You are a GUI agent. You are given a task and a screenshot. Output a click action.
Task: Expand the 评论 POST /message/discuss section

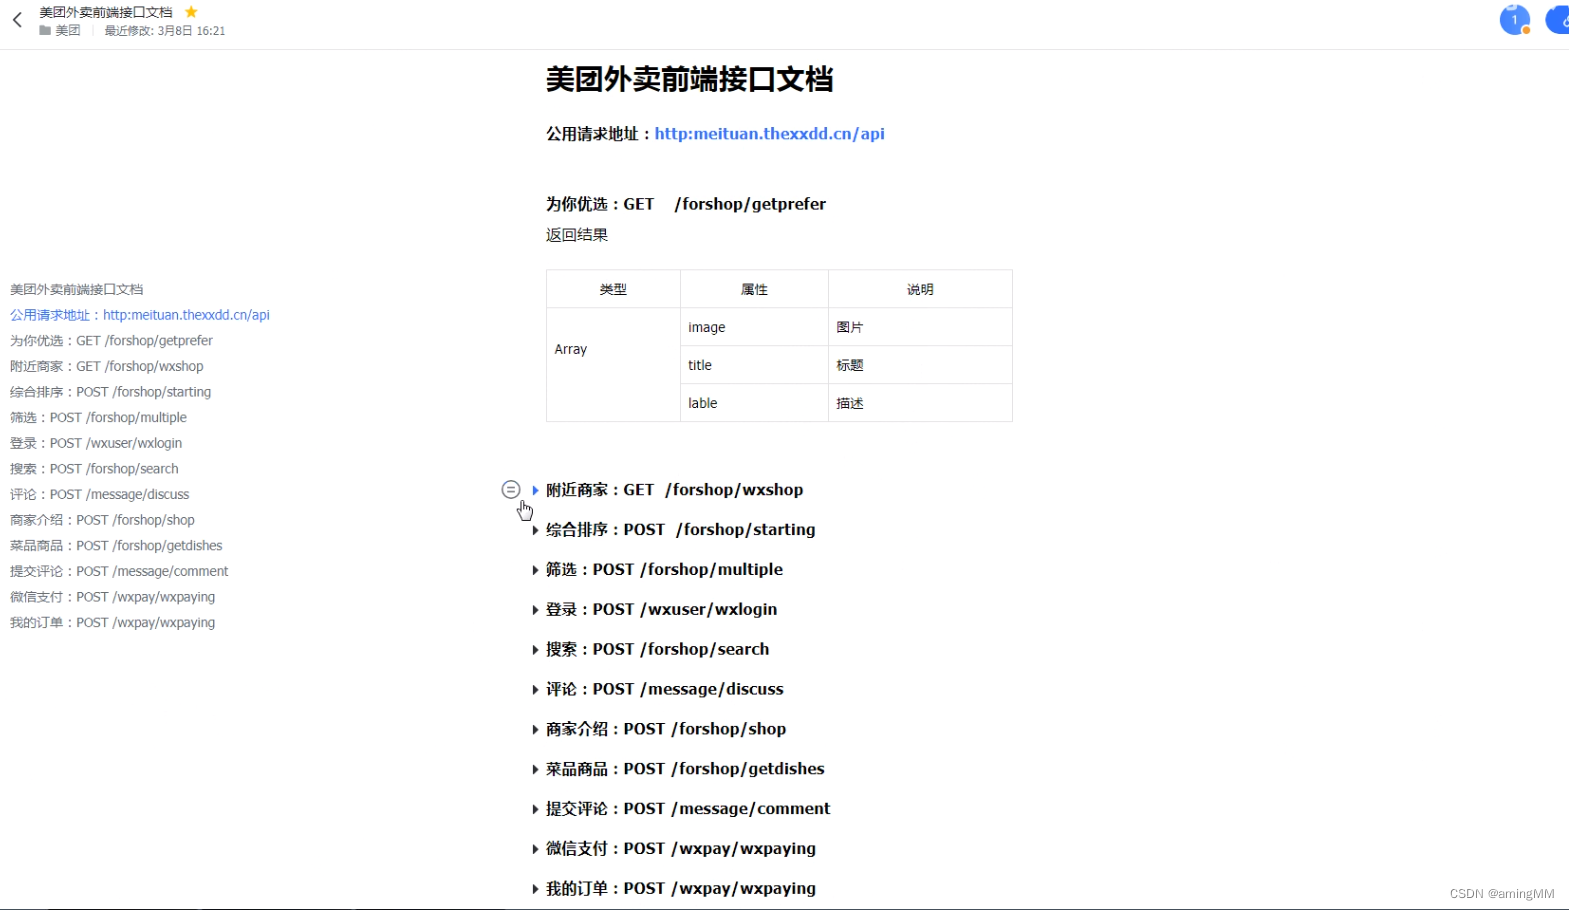535,690
